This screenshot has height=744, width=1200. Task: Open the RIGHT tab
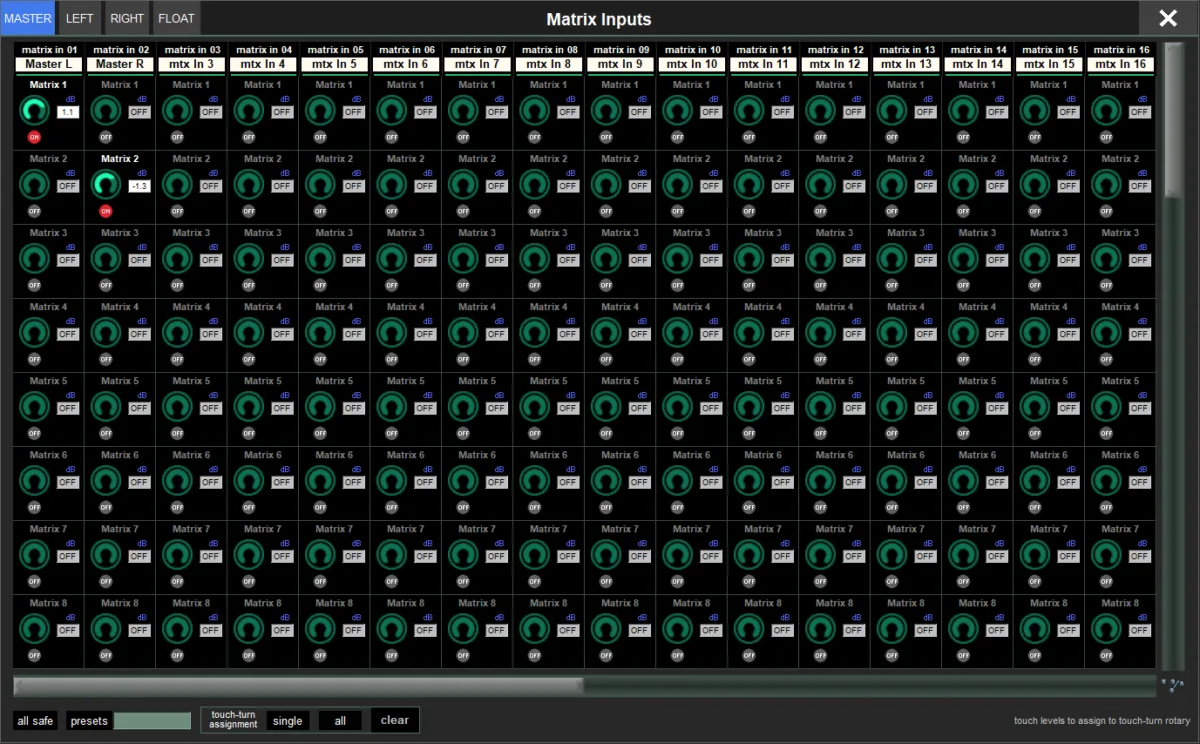coord(127,18)
